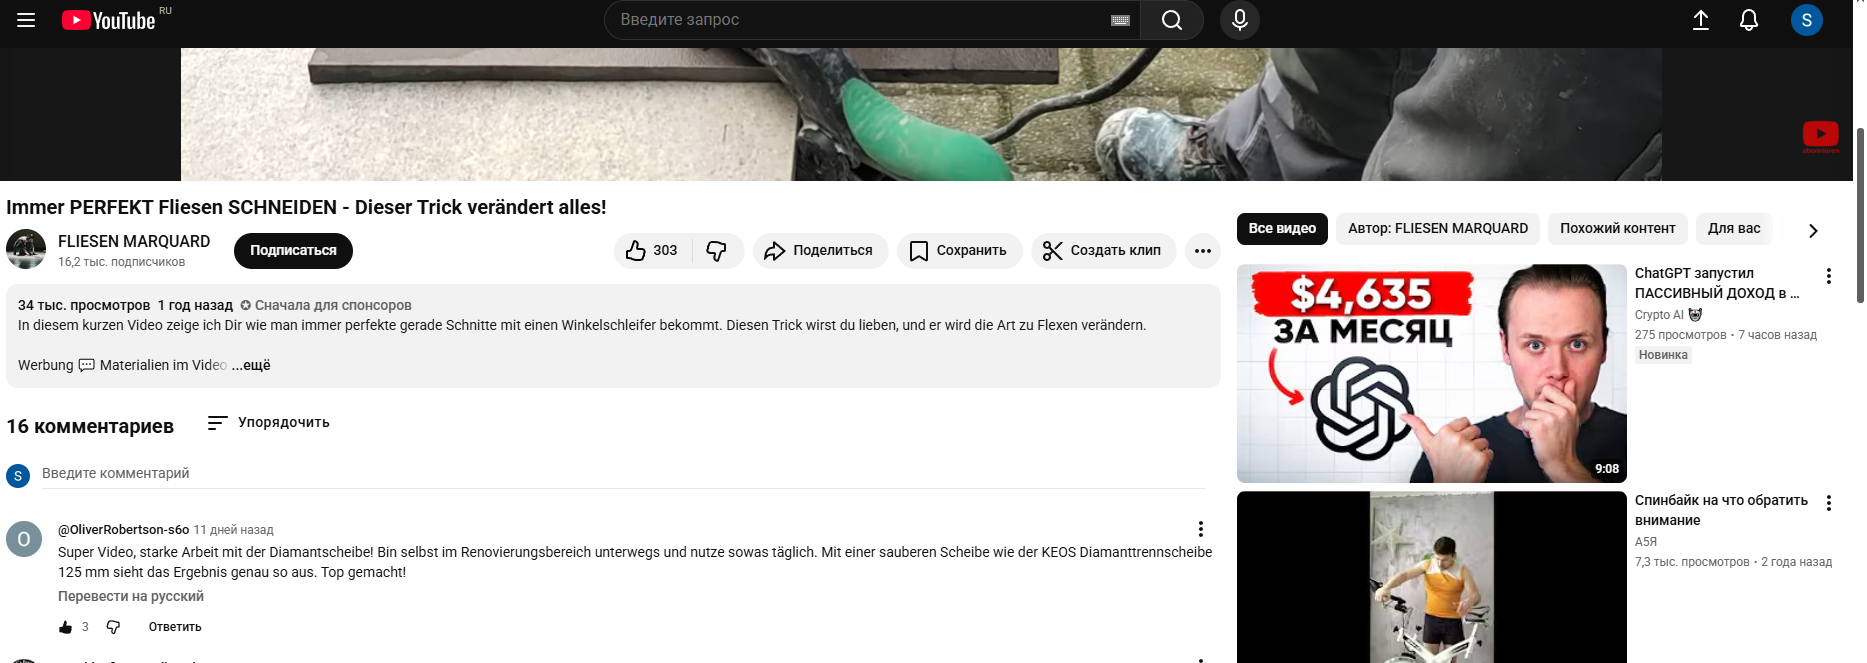Create a clip with Создать клип
This screenshot has width=1867, height=663.
pos(1103,251)
